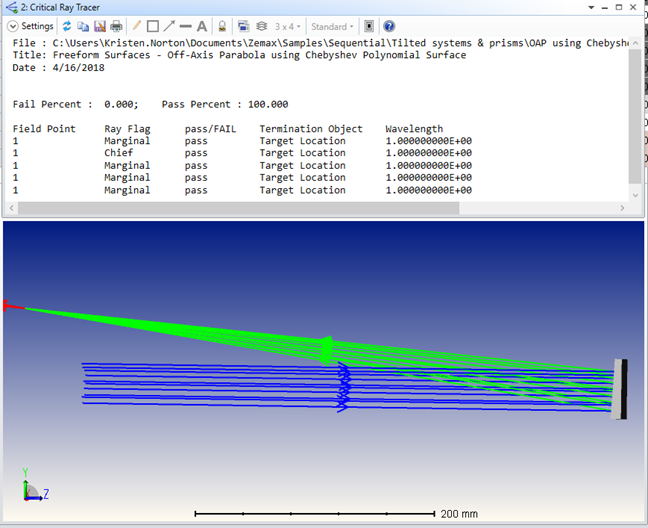The width and height of the screenshot is (648, 528).
Task: Click the XYZ axis orientation indicator
Action: coord(35,485)
